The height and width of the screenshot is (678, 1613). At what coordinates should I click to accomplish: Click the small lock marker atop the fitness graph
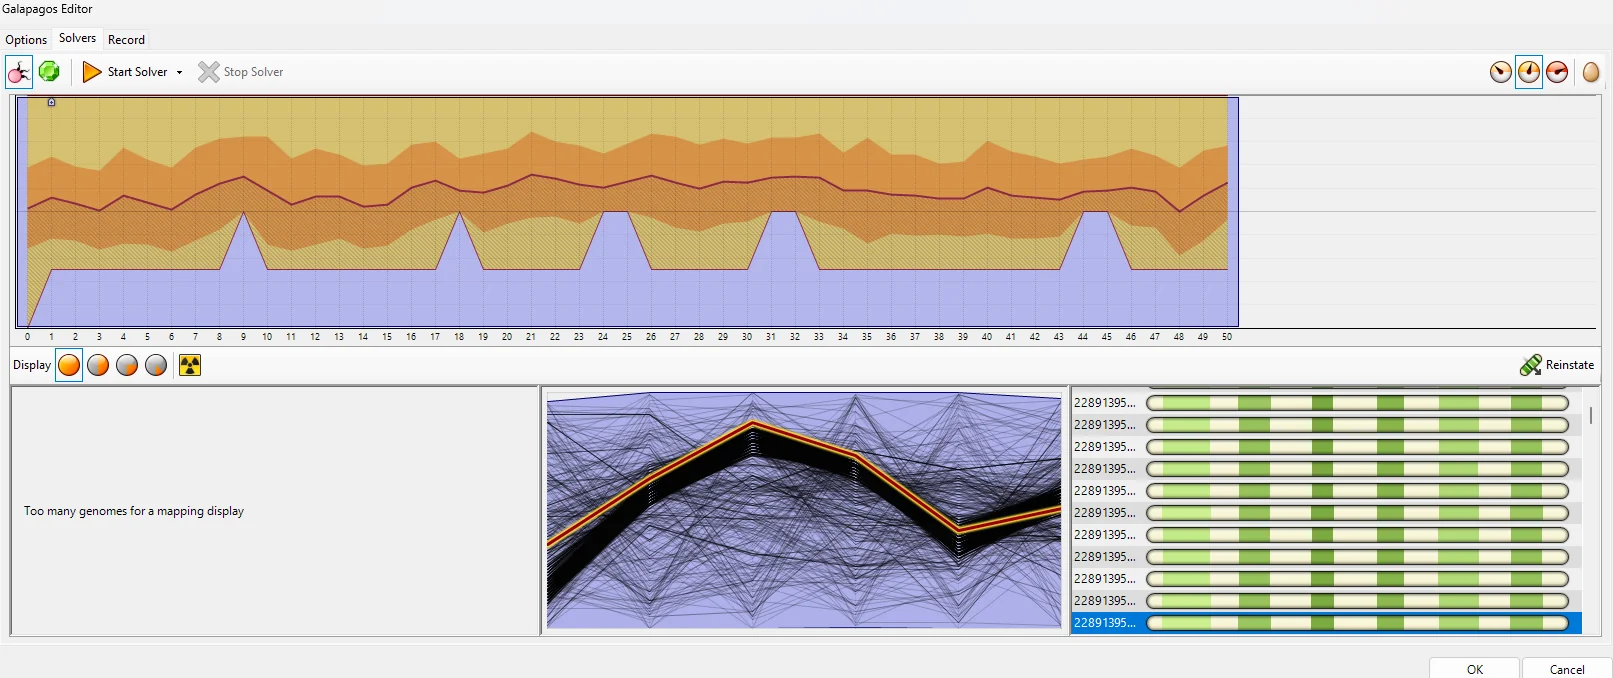51,102
